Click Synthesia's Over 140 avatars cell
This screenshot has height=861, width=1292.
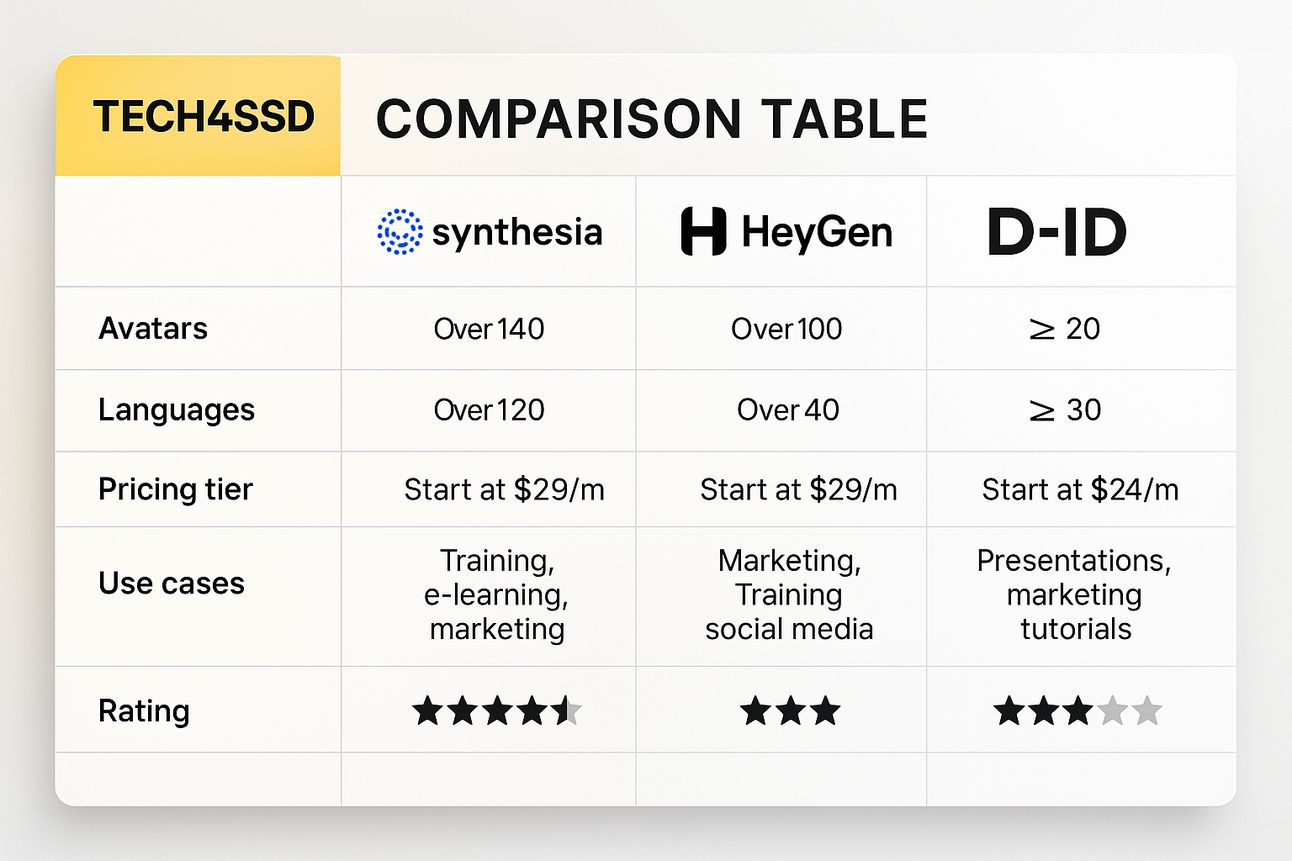click(489, 329)
